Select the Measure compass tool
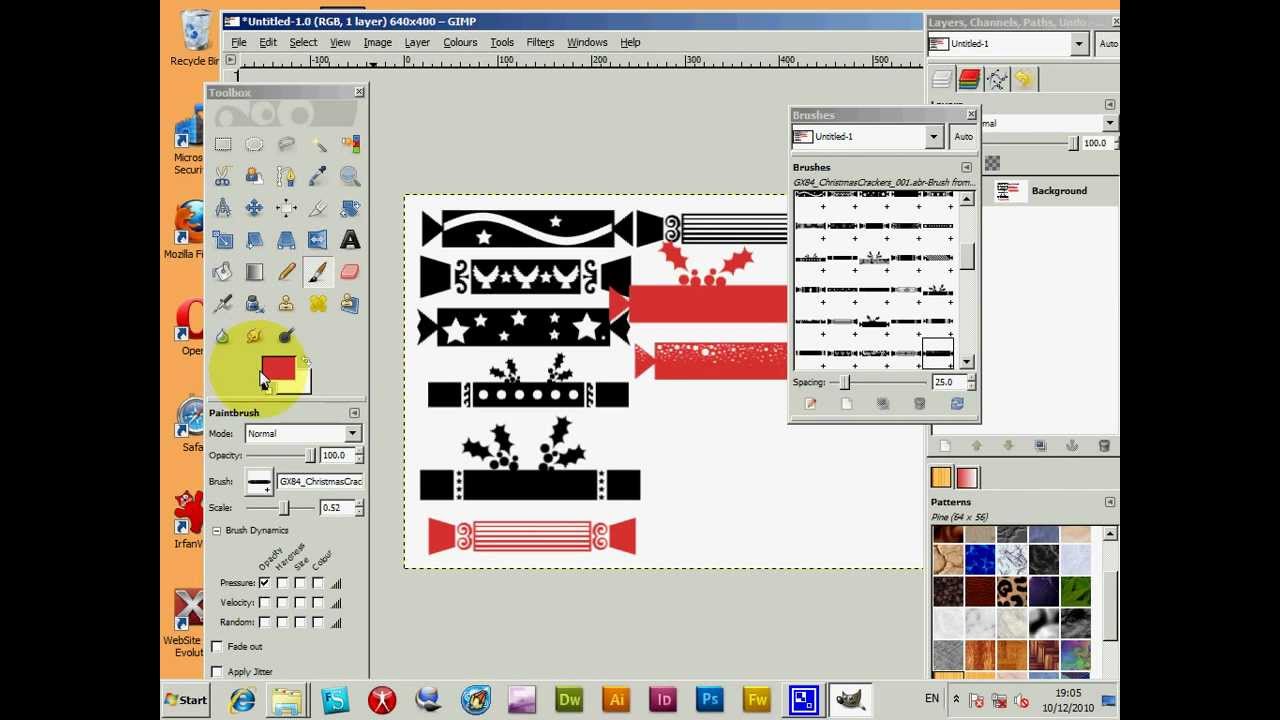This screenshot has width=1280, height=720. point(223,208)
